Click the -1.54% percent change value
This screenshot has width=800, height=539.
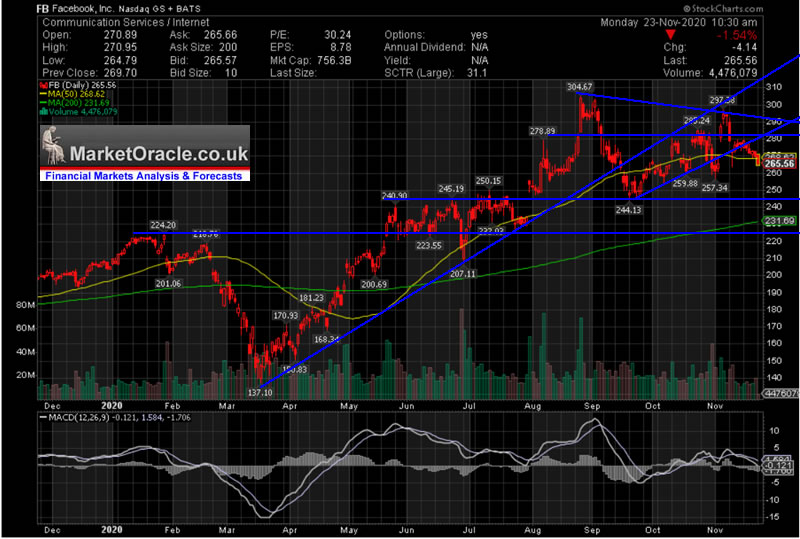(x=736, y=35)
